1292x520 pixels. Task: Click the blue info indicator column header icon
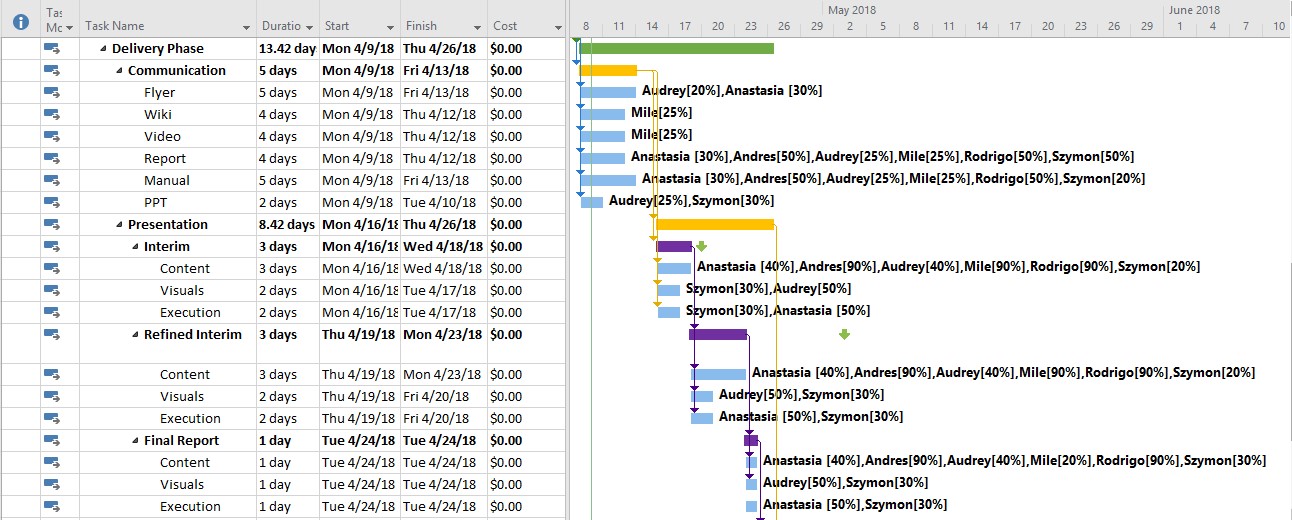tap(20, 19)
